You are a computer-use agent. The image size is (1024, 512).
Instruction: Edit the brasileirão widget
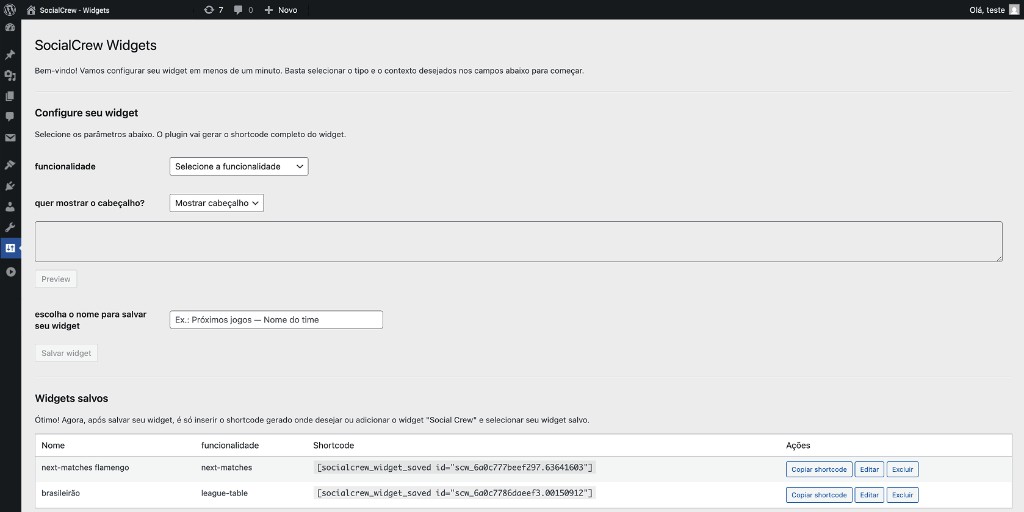[869, 495]
